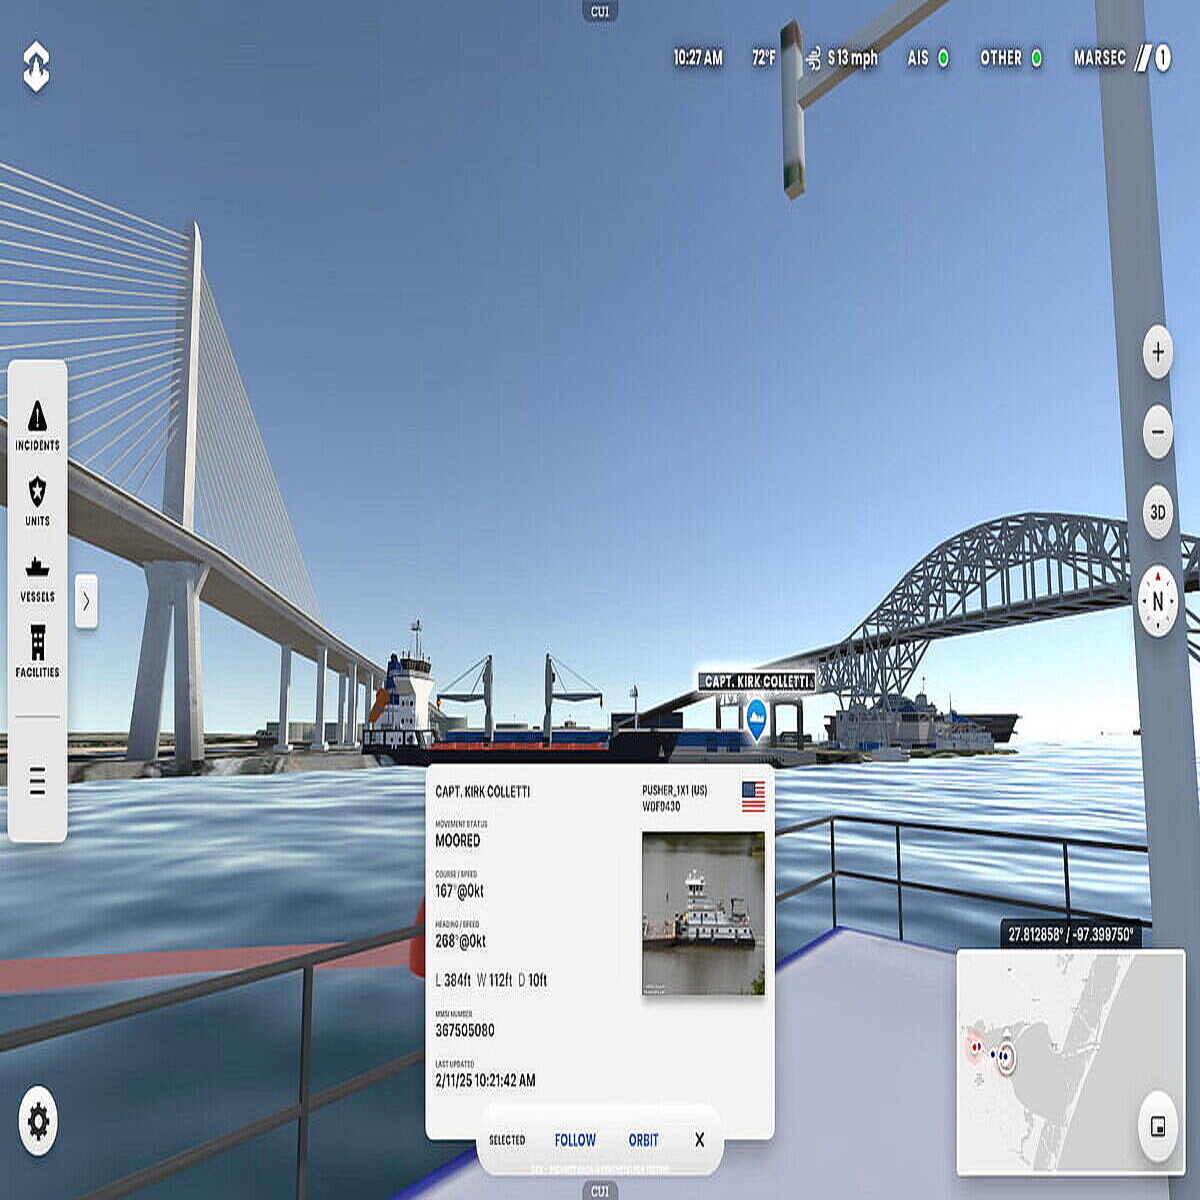Click the Capt. Kirk Colletti vessel photo

click(x=703, y=914)
